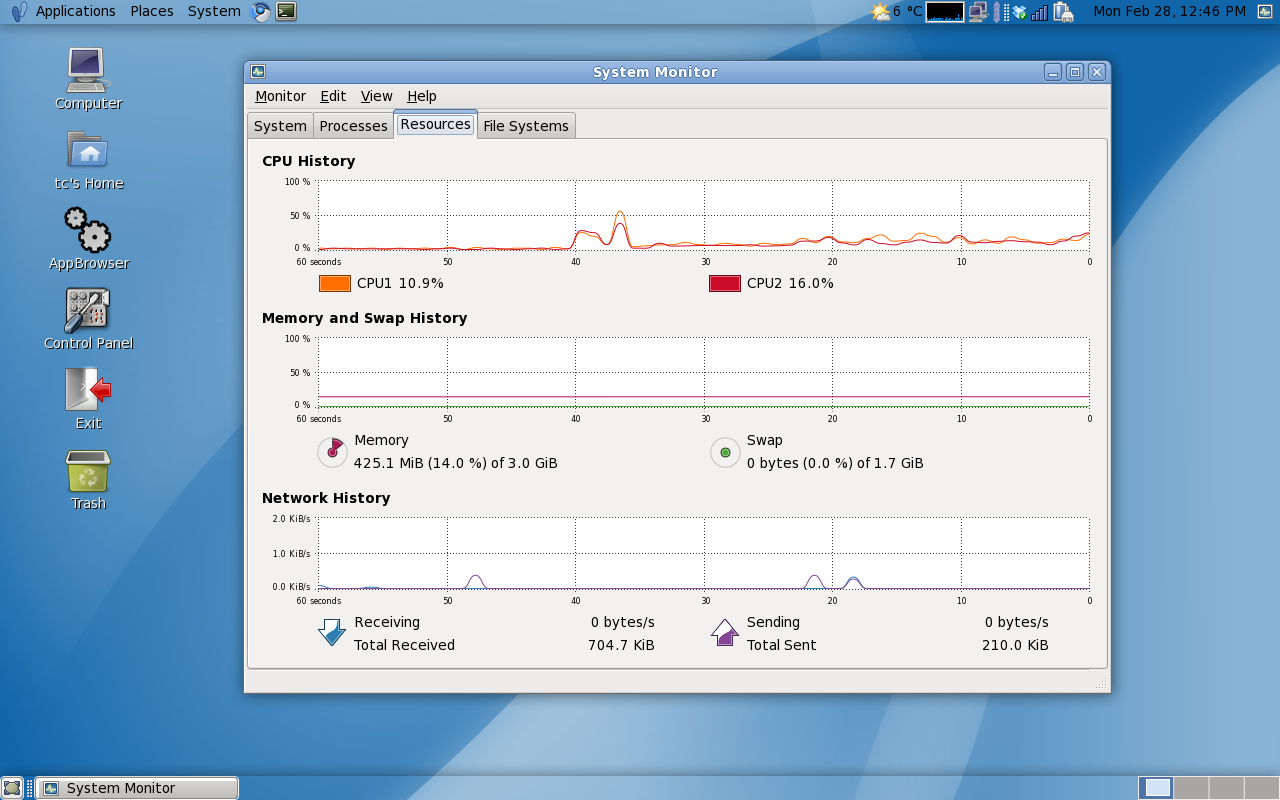Click the System Monitor taskbar button
Image resolution: width=1280 pixels, height=800 pixels.
tap(137, 788)
